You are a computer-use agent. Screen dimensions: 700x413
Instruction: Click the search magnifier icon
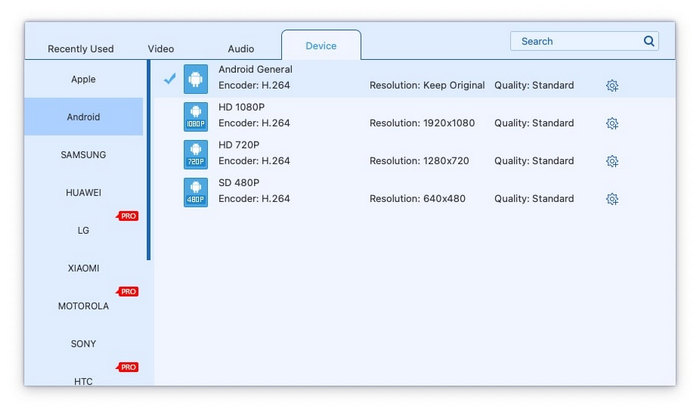[649, 41]
